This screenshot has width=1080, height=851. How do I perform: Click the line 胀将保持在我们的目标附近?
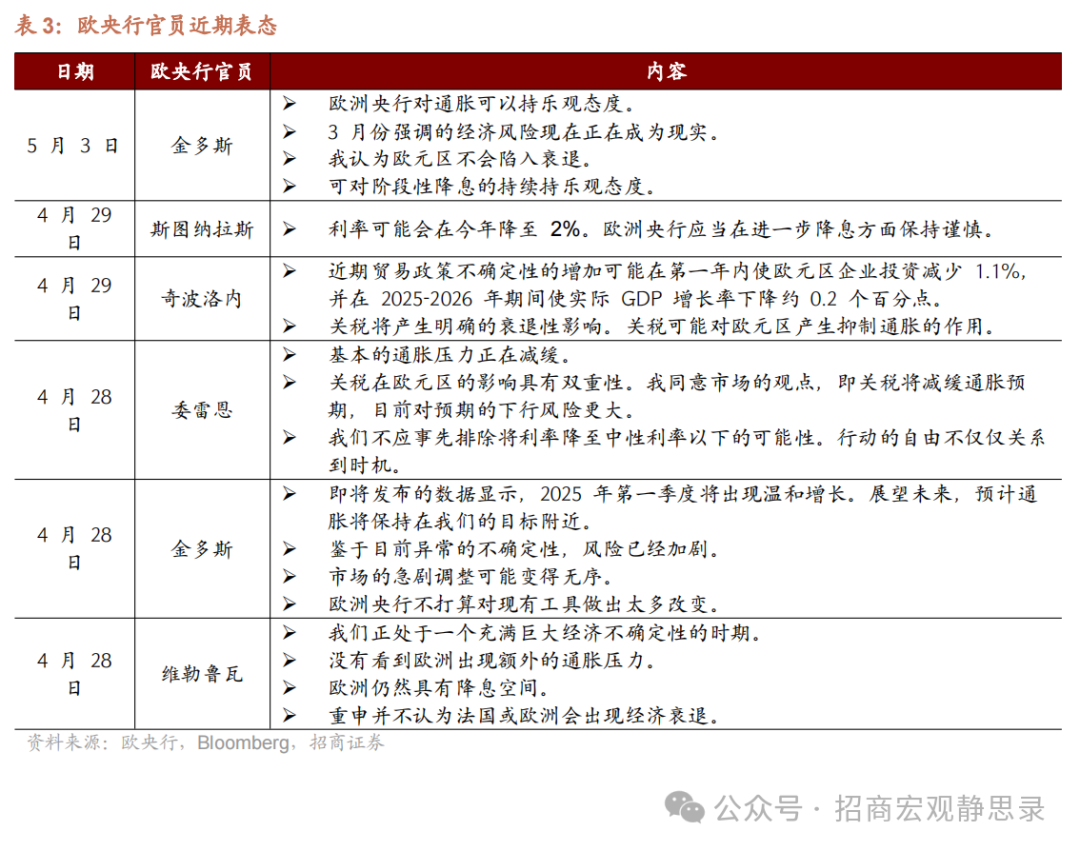459,522
